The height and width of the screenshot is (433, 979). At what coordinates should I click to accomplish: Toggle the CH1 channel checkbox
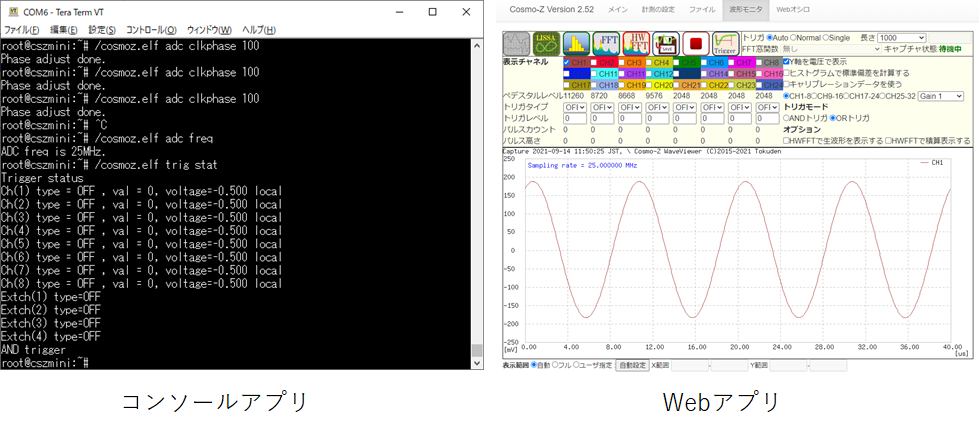568,62
